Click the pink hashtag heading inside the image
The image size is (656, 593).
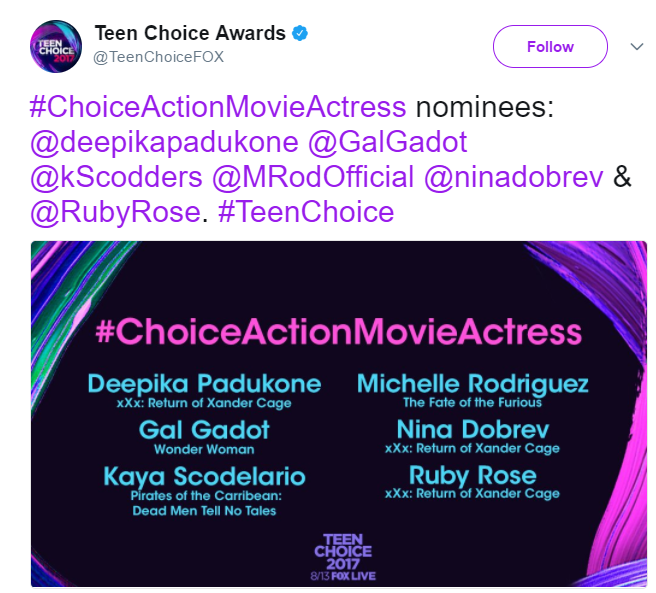coord(338,332)
